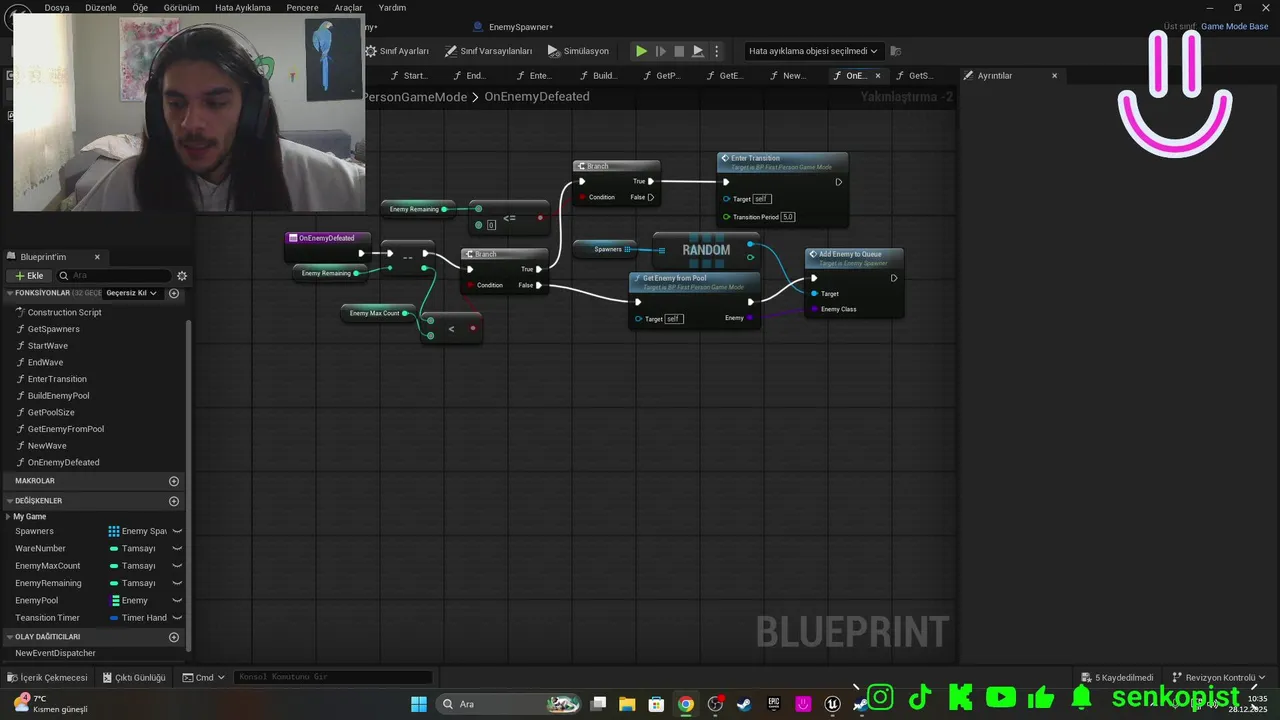Select the Construction Script function
This screenshot has width=1280, height=720.
[x=64, y=313]
